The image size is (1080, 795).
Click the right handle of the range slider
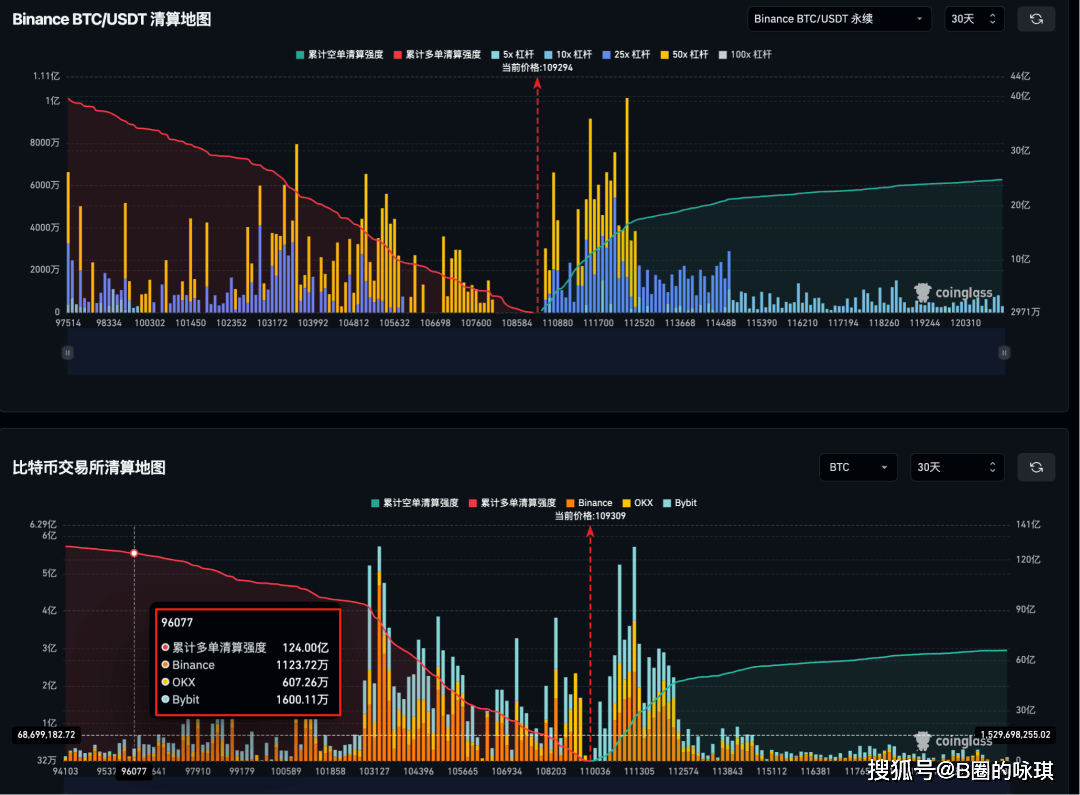pyautogui.click(x=1004, y=352)
